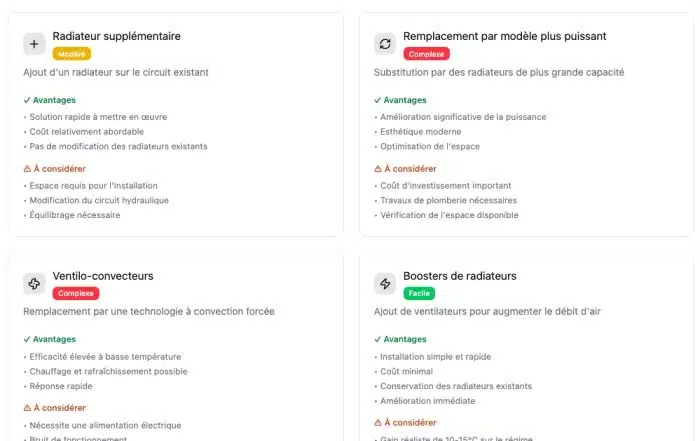The height and width of the screenshot is (441, 700).
Task: Click the refresh arrows icon beside Remplacement title
Action: coord(385,44)
